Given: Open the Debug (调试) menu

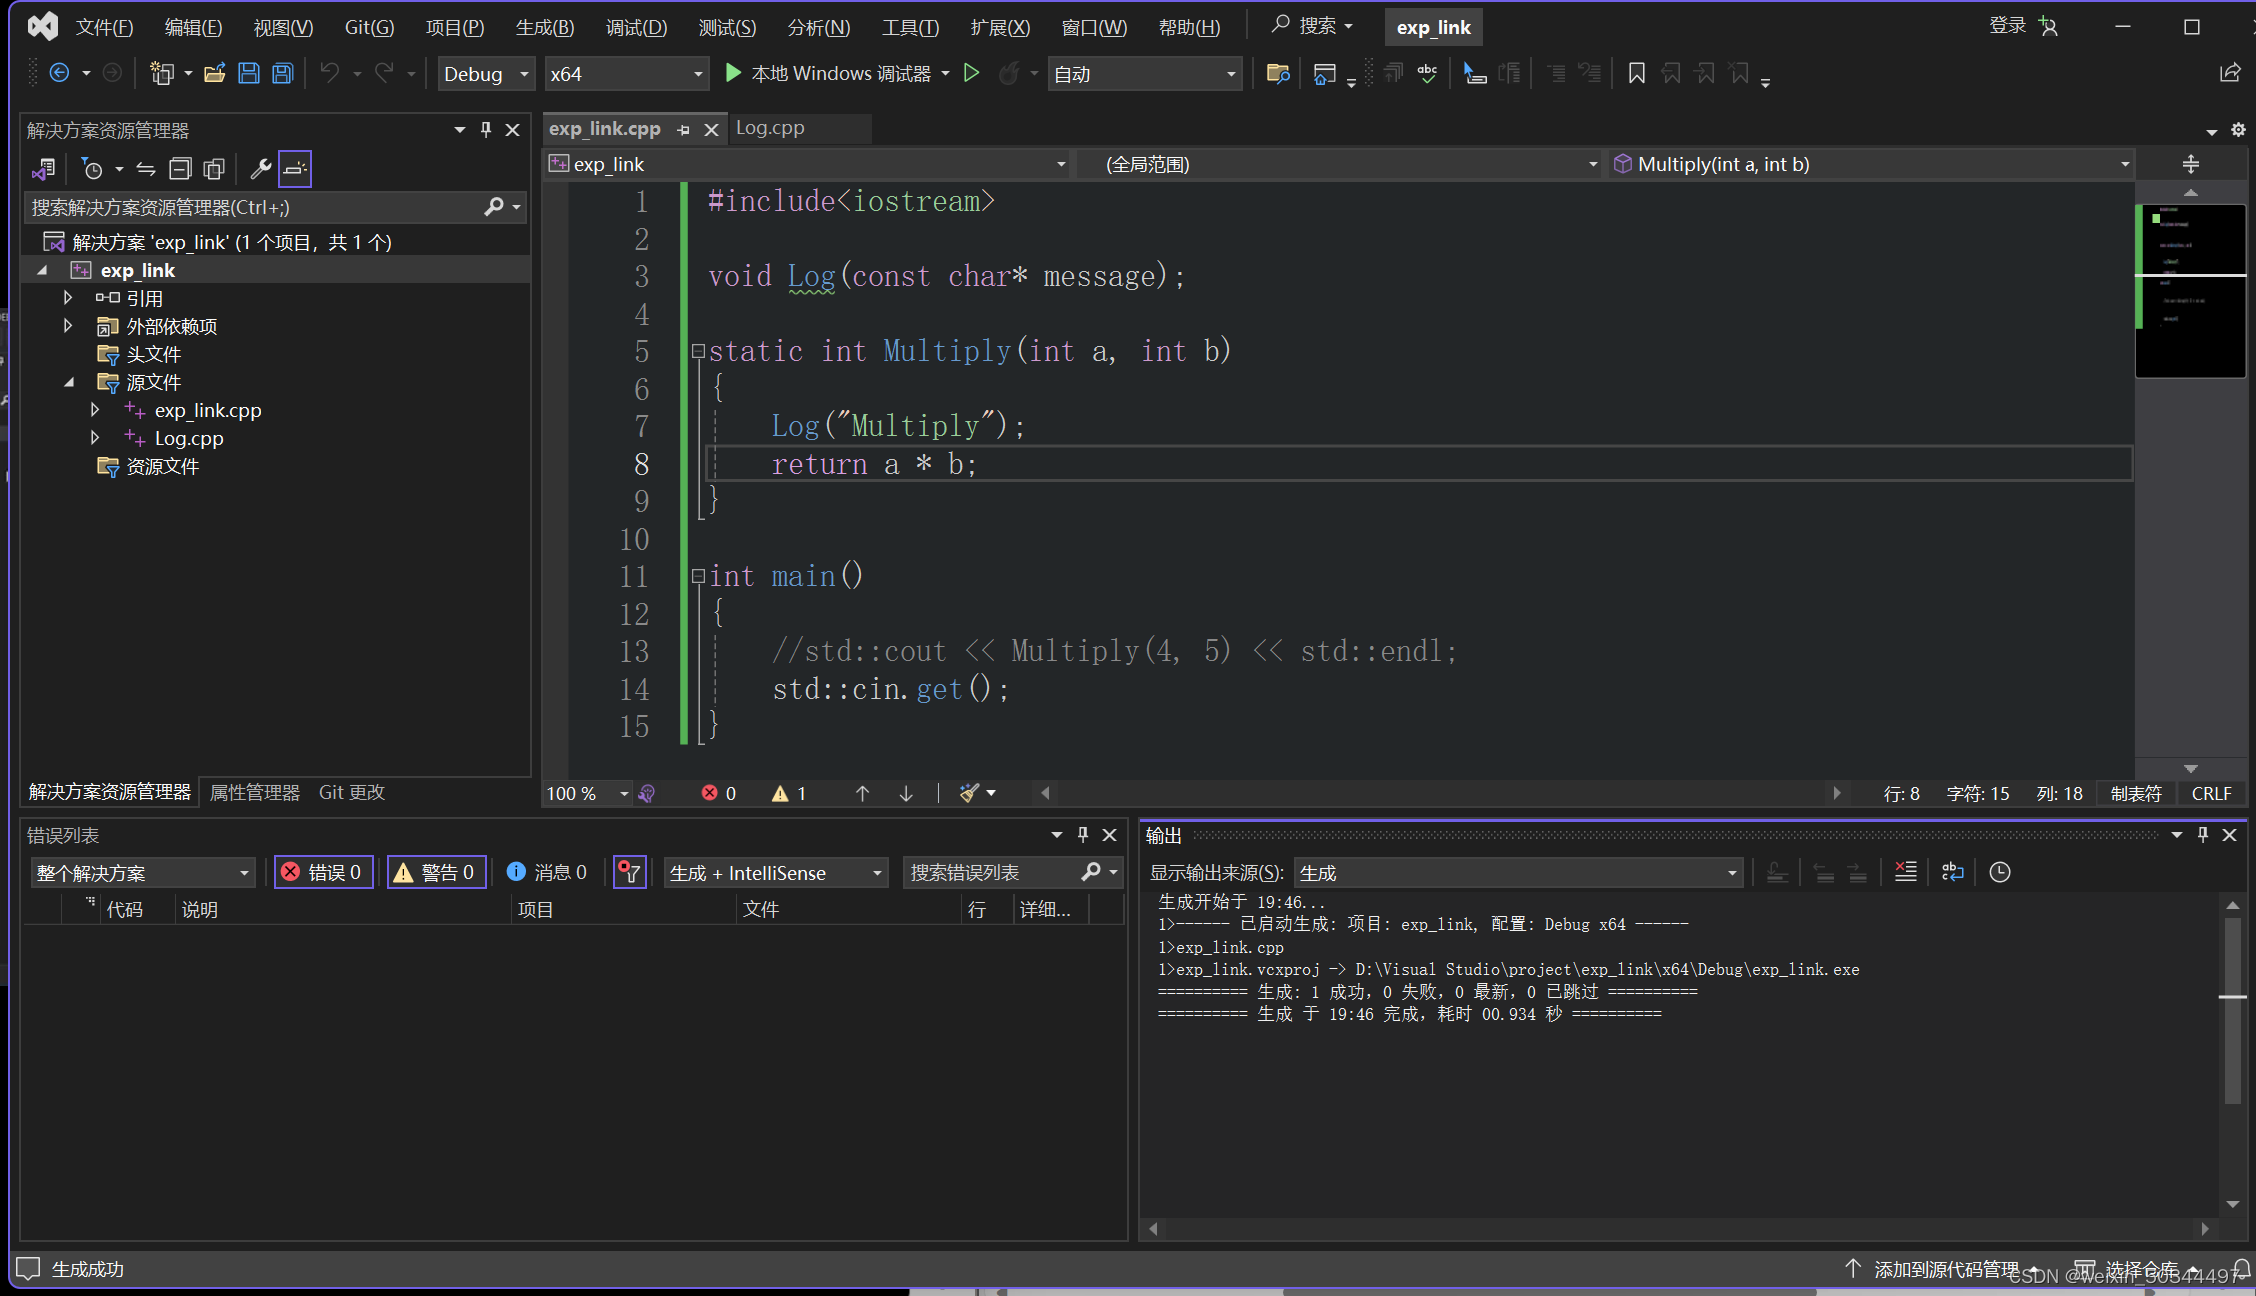Looking at the screenshot, I should click(x=636, y=27).
